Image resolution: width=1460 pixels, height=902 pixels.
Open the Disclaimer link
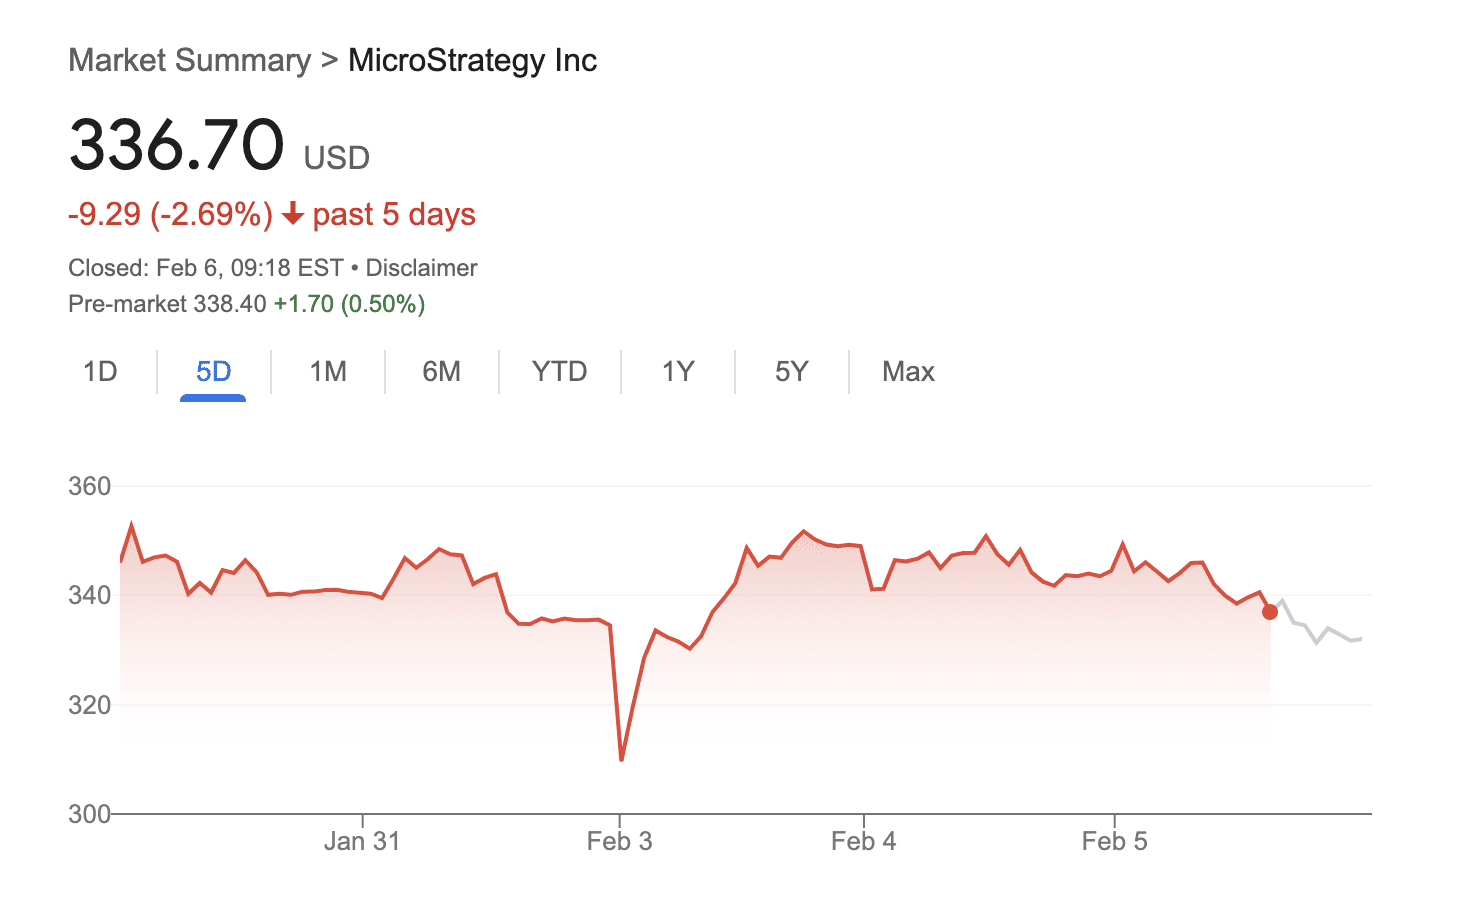click(x=421, y=268)
